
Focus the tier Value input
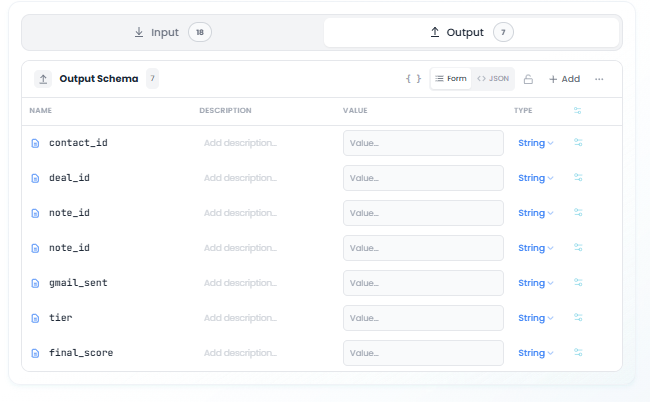click(423, 318)
